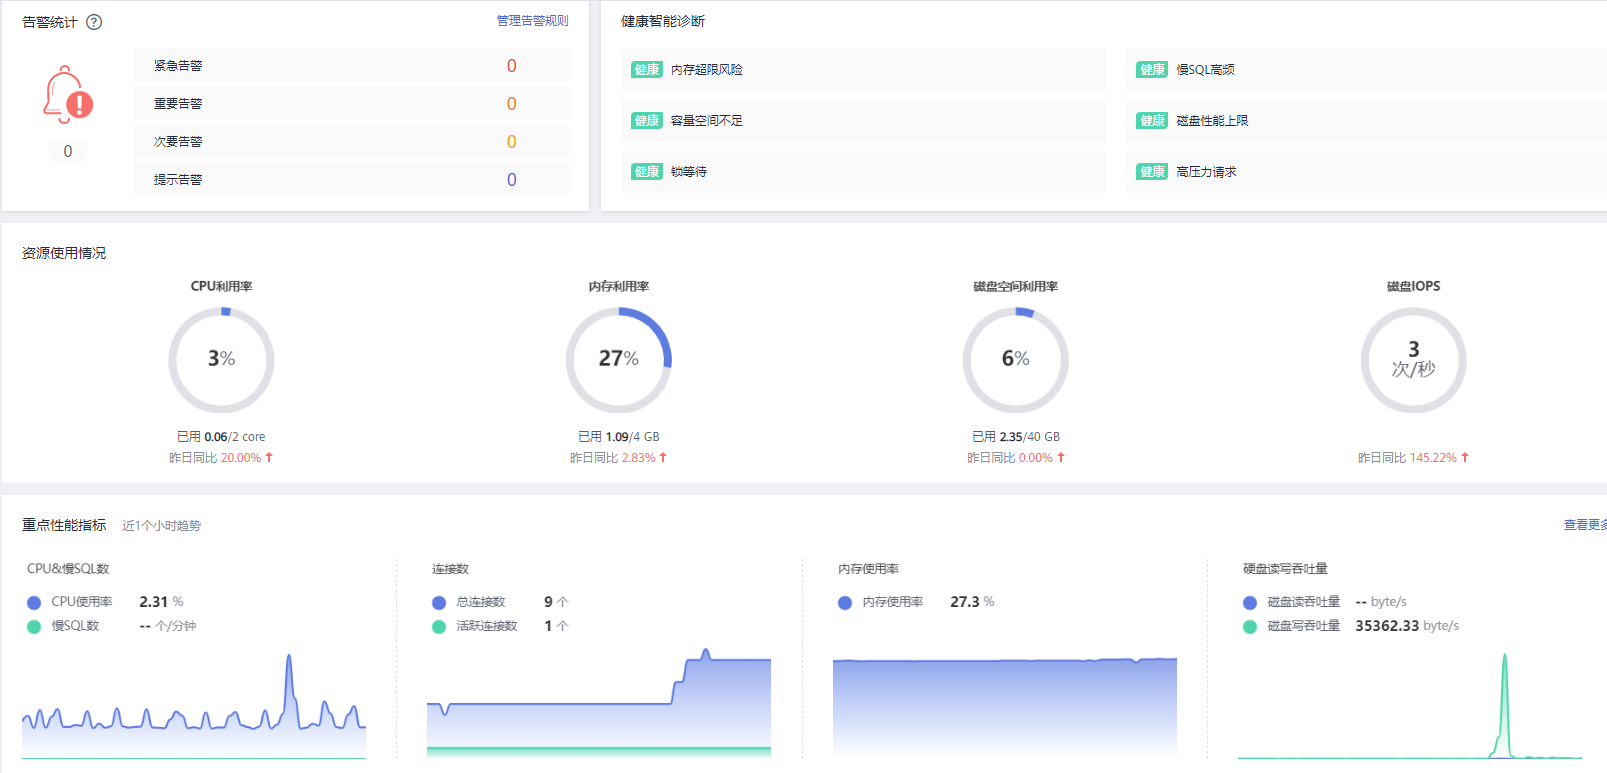Click the help icon beside 告警统计

[94, 22]
